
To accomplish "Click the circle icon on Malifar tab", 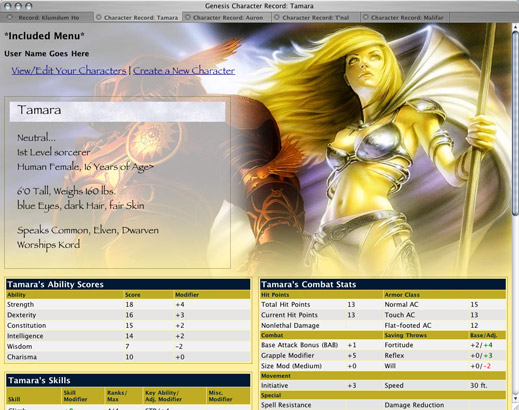I will (366, 17).
